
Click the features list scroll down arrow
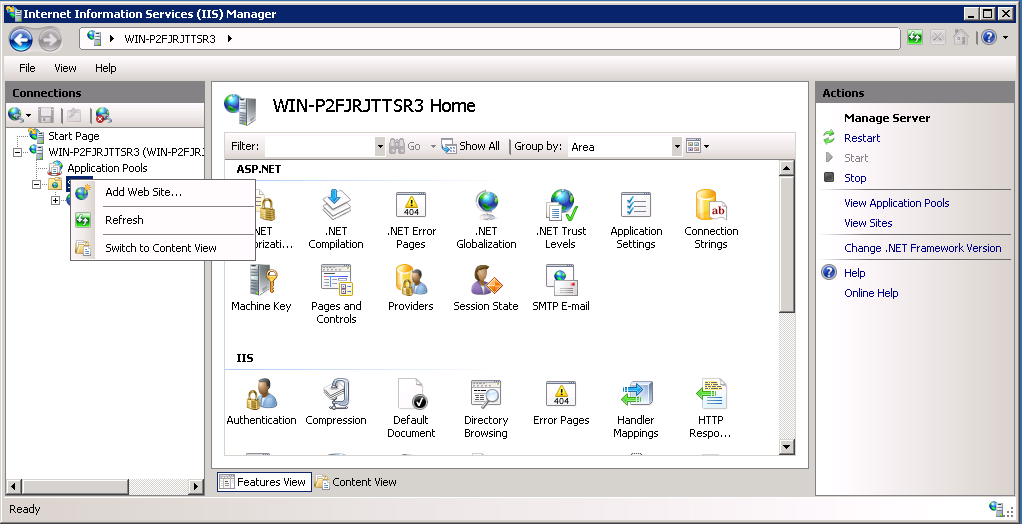coord(787,446)
